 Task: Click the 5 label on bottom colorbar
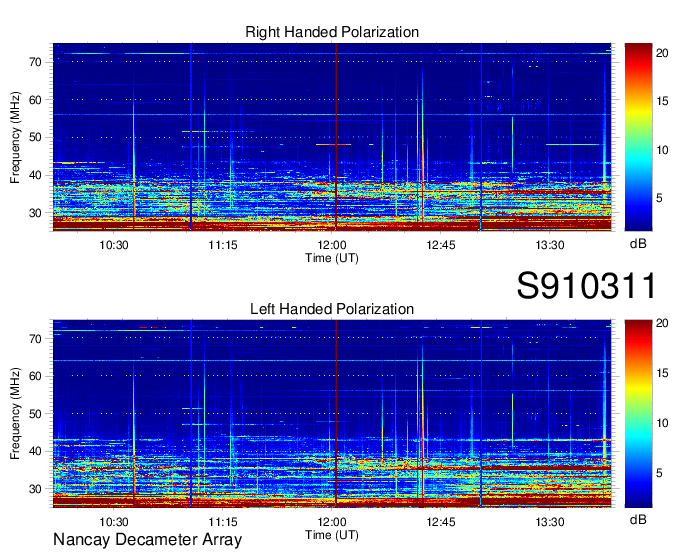[659, 473]
